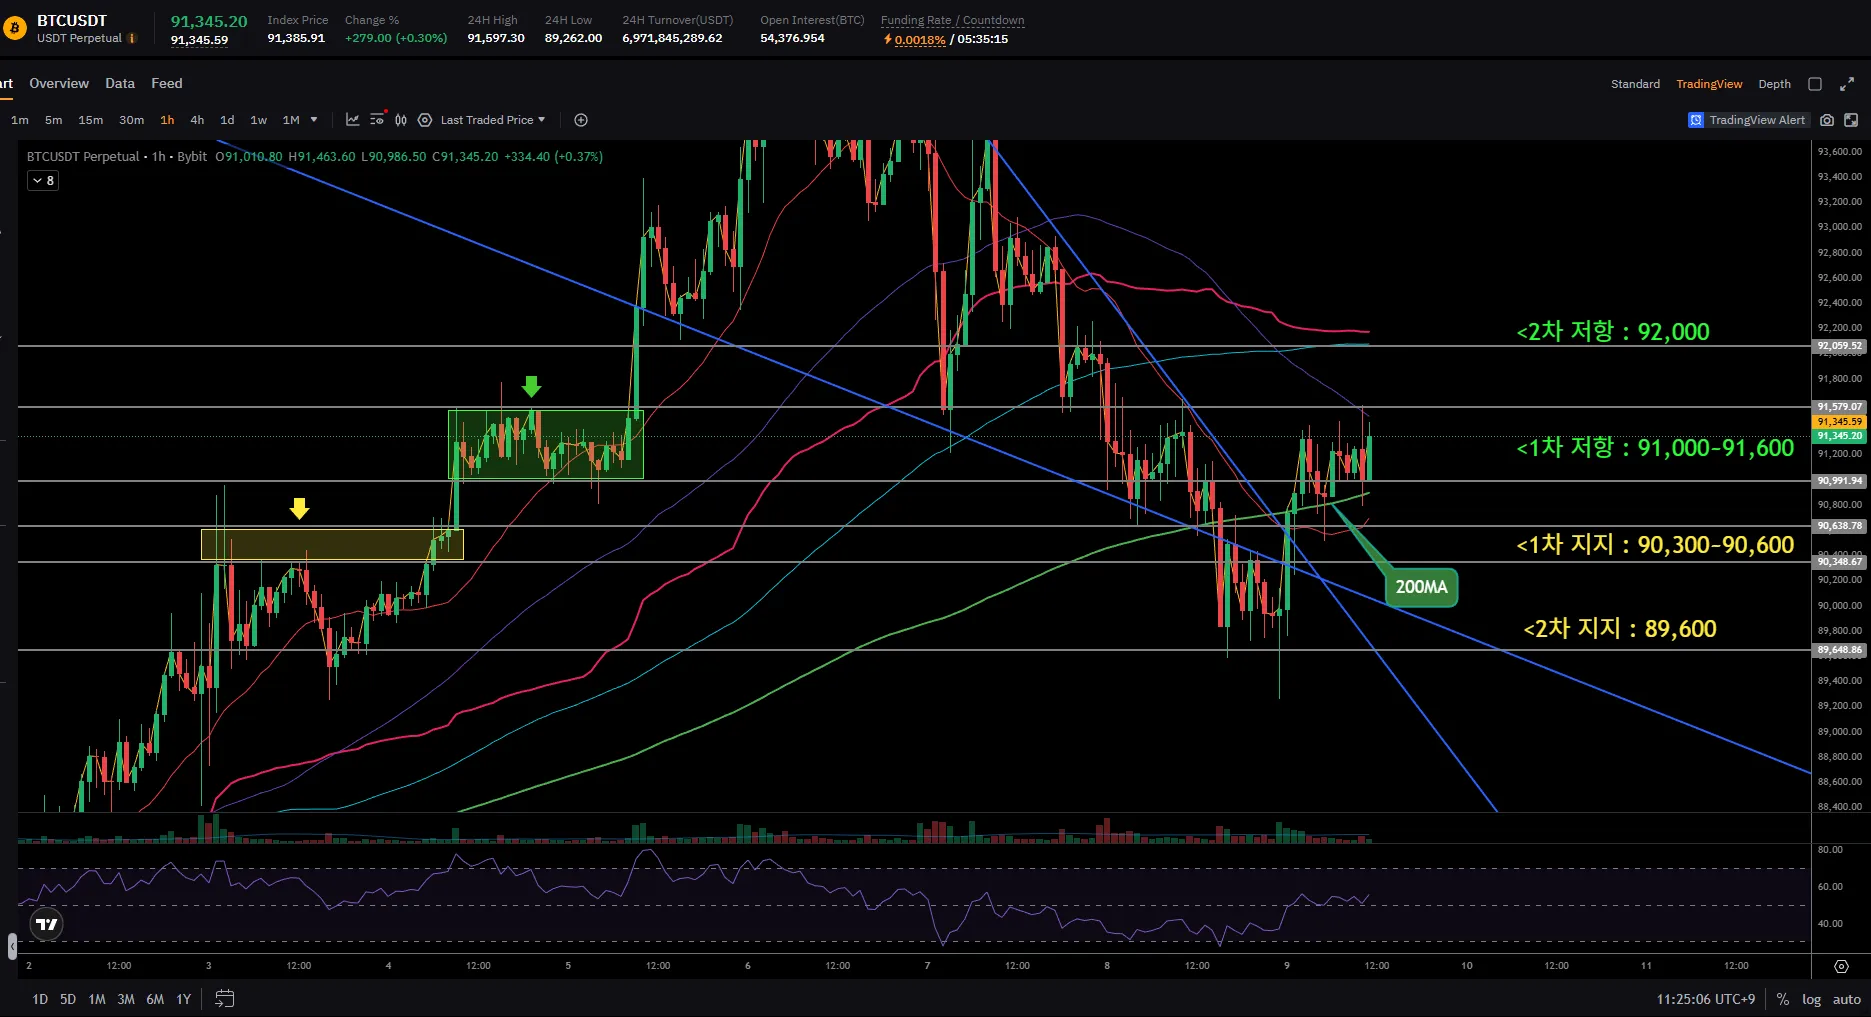Screen dimensions: 1871x1017
Task: Collapse the indicator legend showing 8
Action: pos(43,181)
